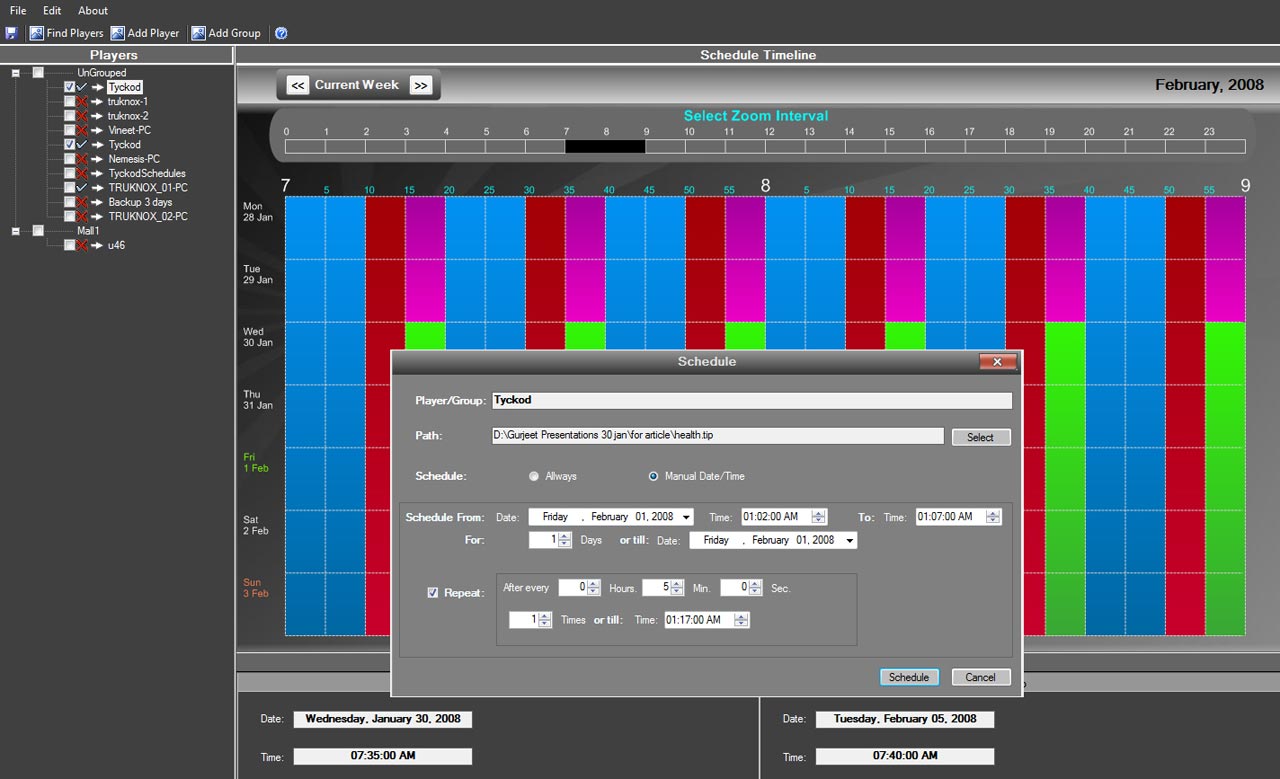This screenshot has width=1280, height=779.
Task: Open the 'or till' date dropdown
Action: click(849, 541)
